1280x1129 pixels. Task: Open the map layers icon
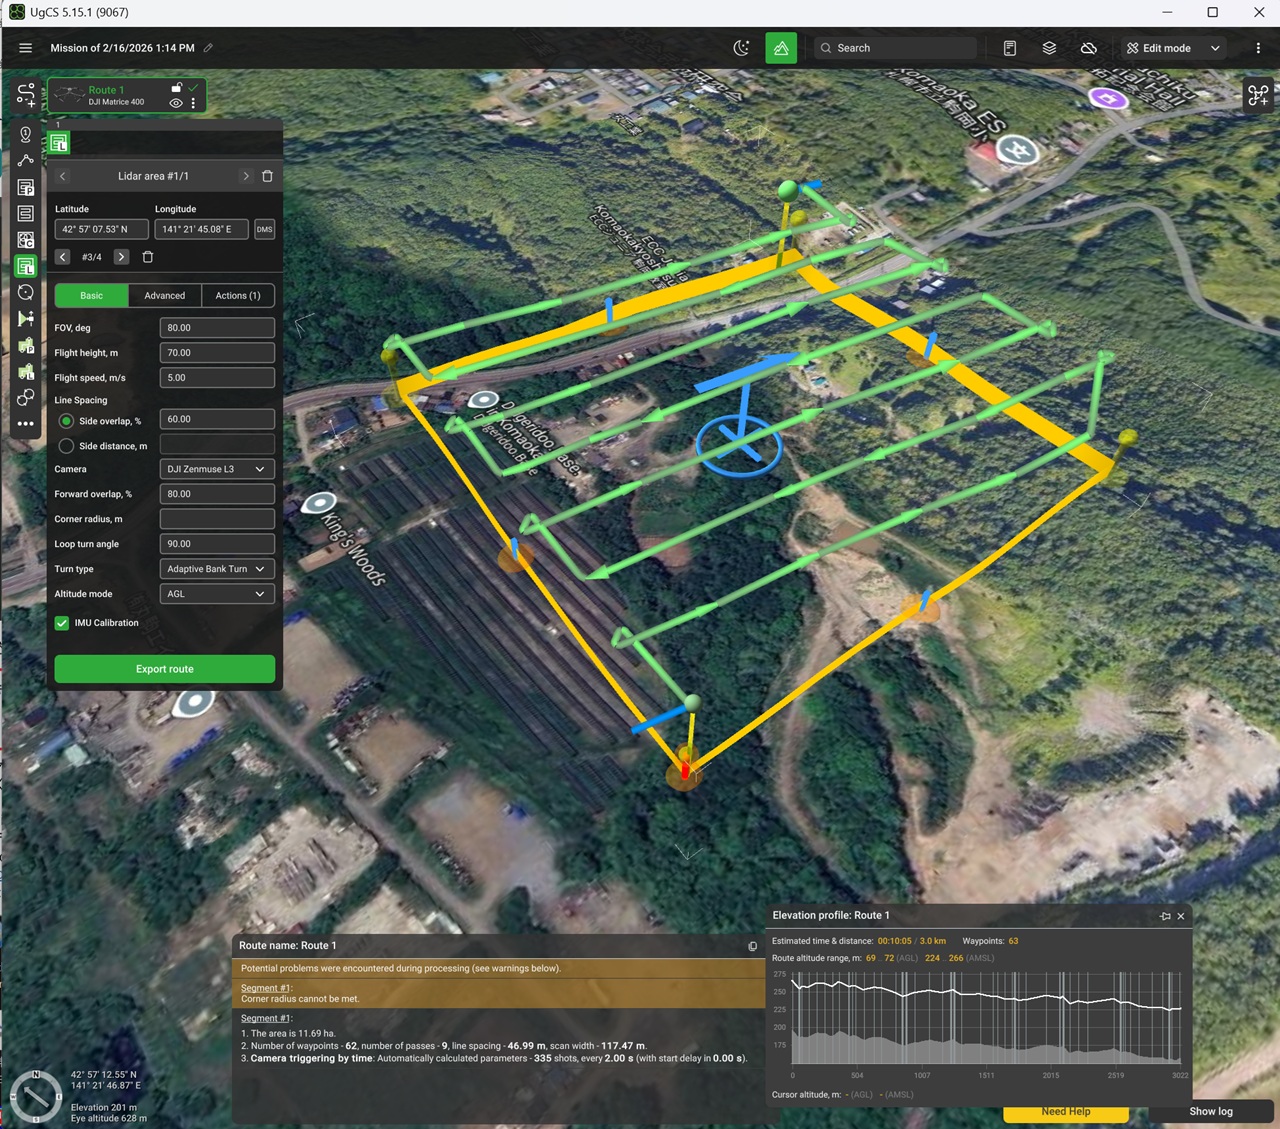click(x=1049, y=48)
